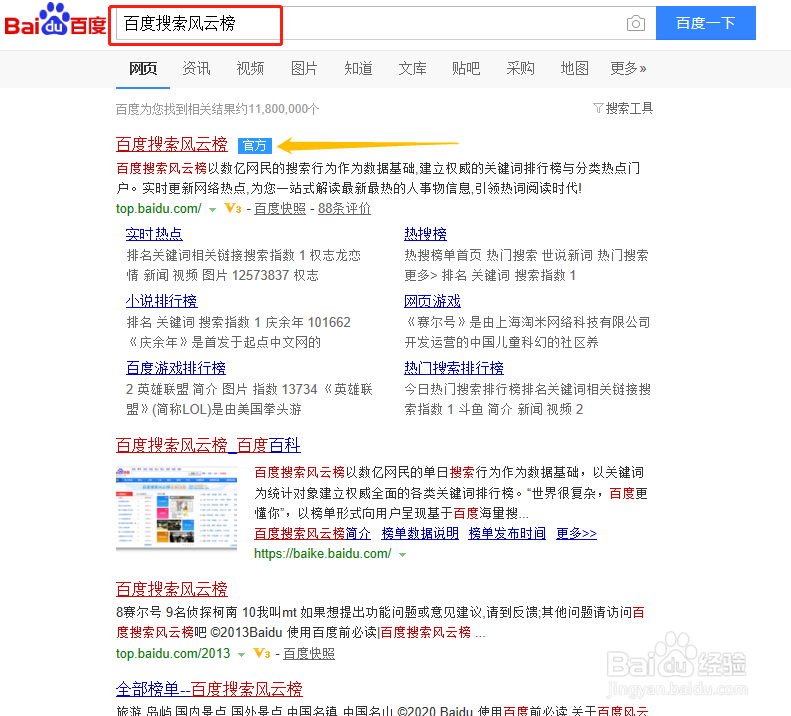Open the official 百度搜索风云榜 result title
Screen dimensions: 791x716
172,144
